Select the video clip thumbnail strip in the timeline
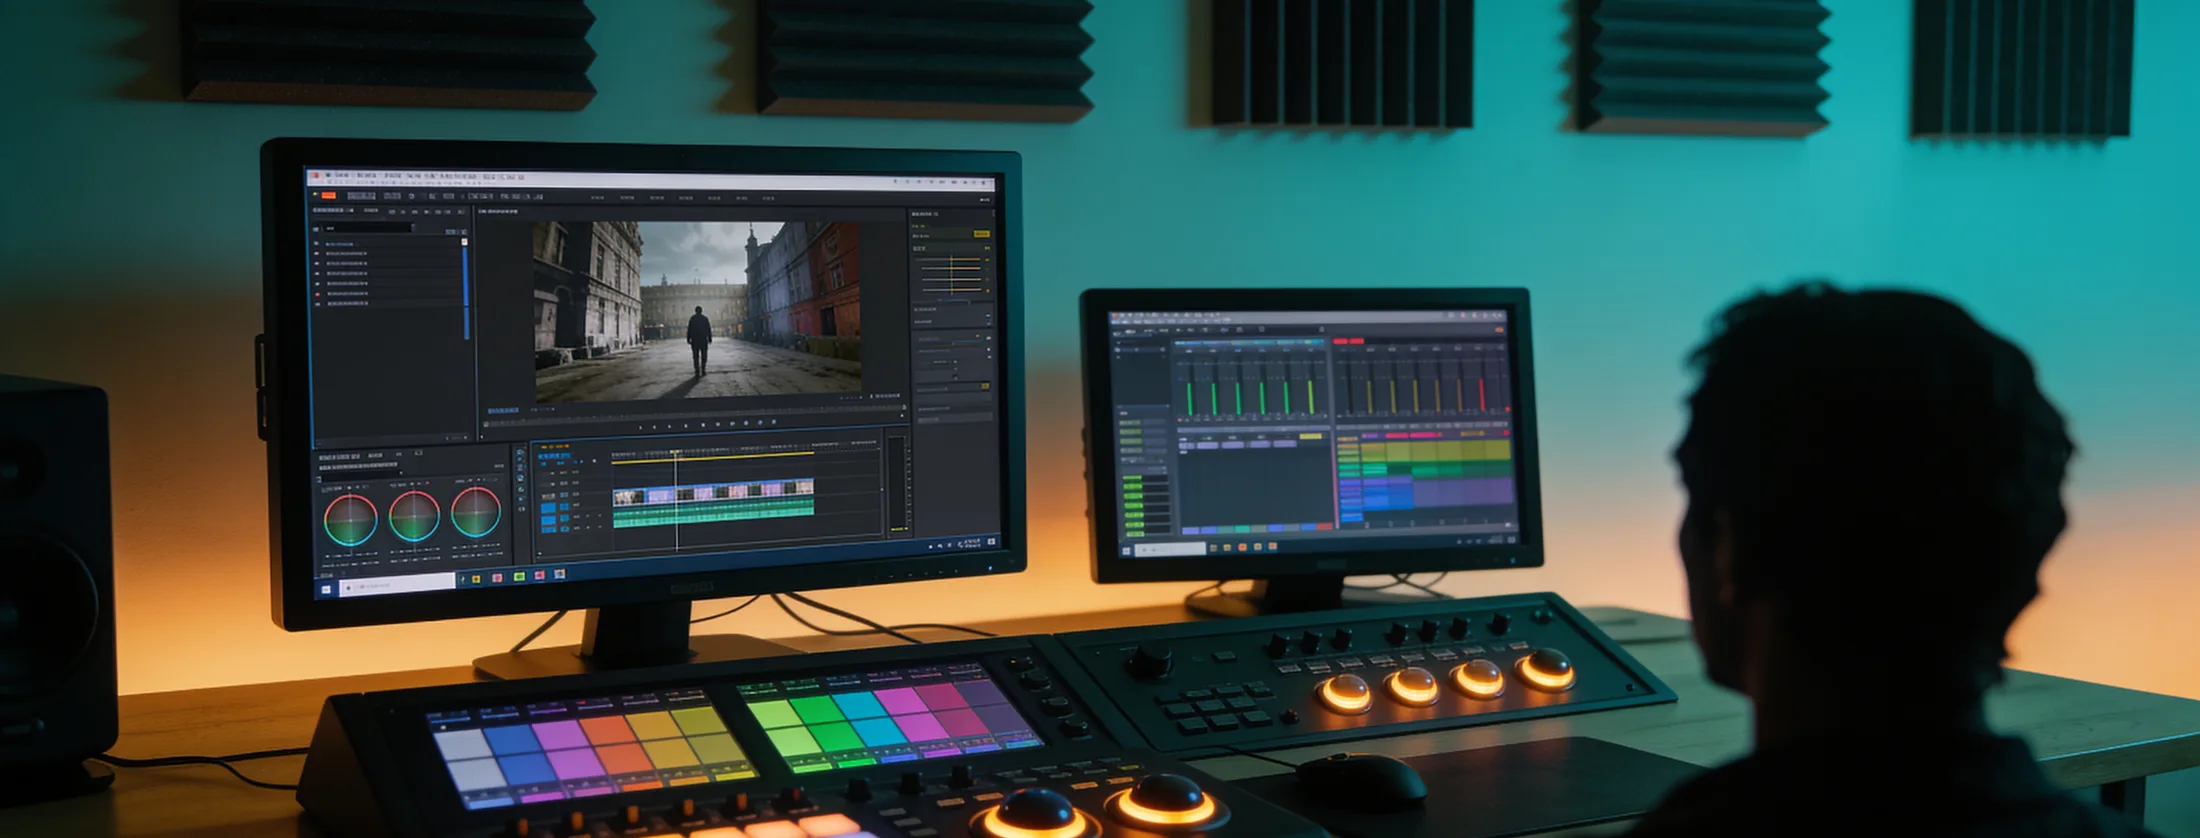Image resolution: width=2200 pixels, height=838 pixels. (x=713, y=492)
